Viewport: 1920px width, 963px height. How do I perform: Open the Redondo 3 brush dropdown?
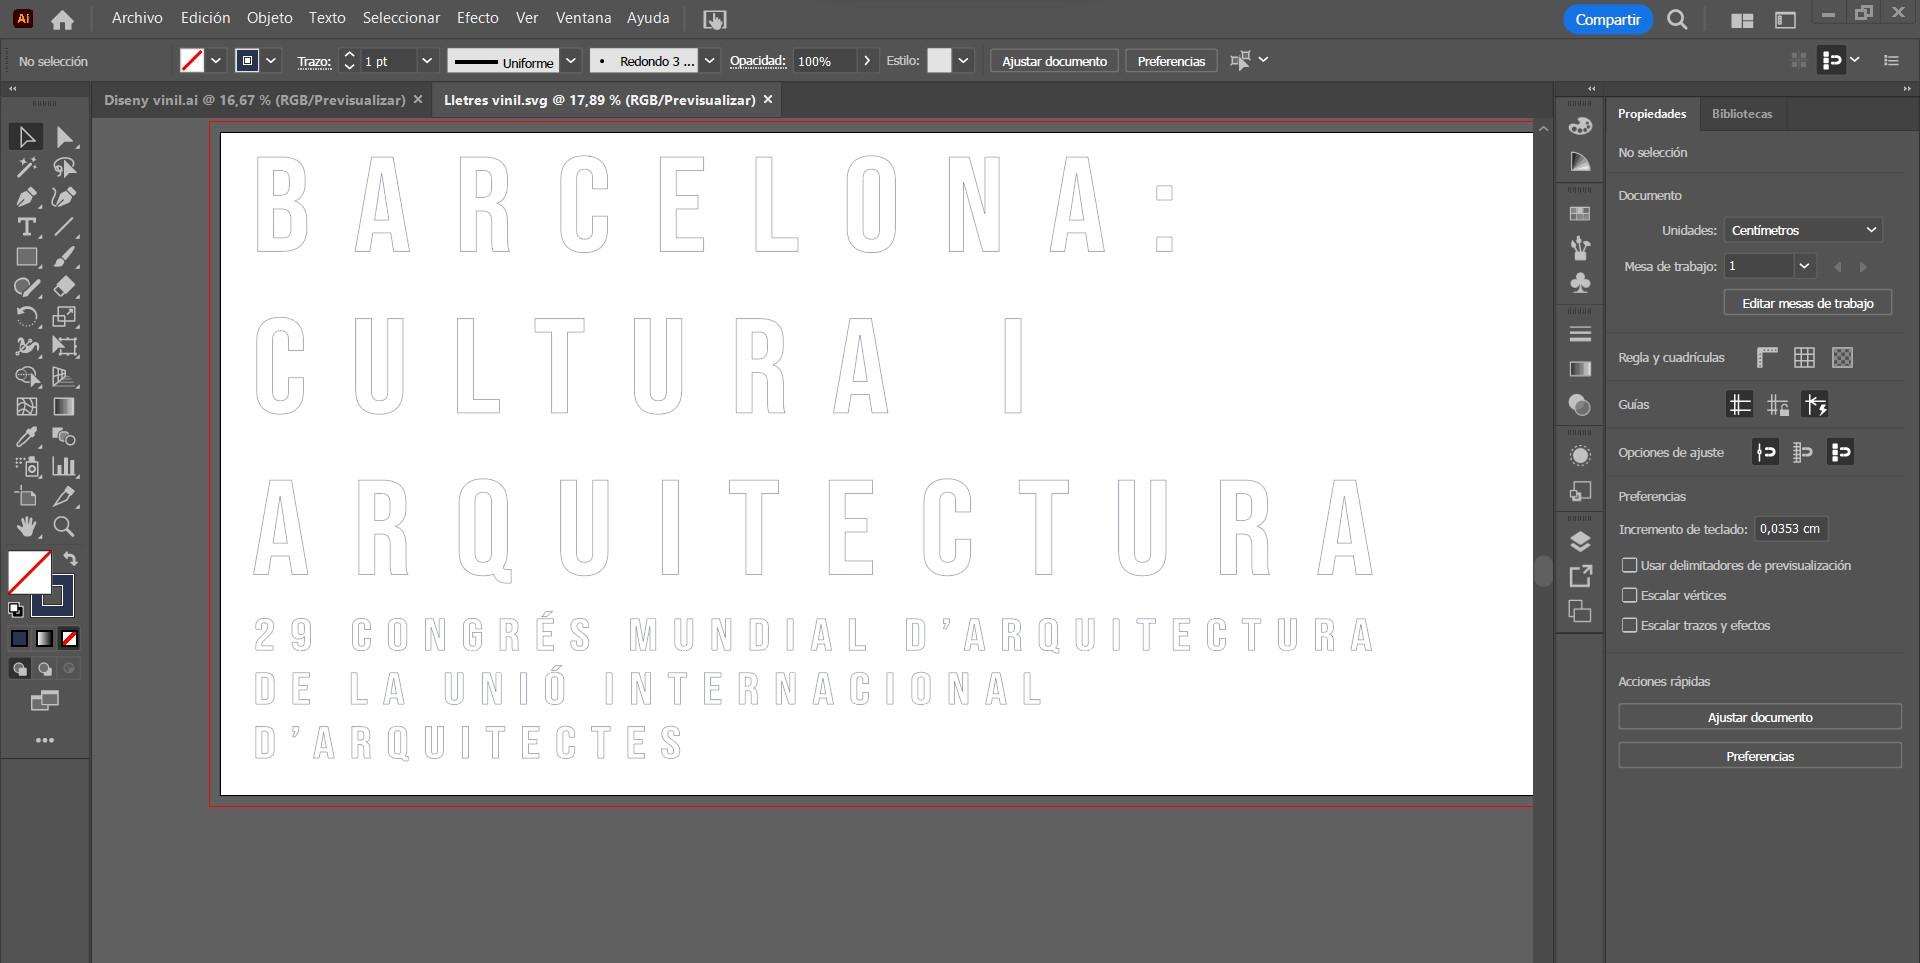pyautogui.click(x=709, y=61)
